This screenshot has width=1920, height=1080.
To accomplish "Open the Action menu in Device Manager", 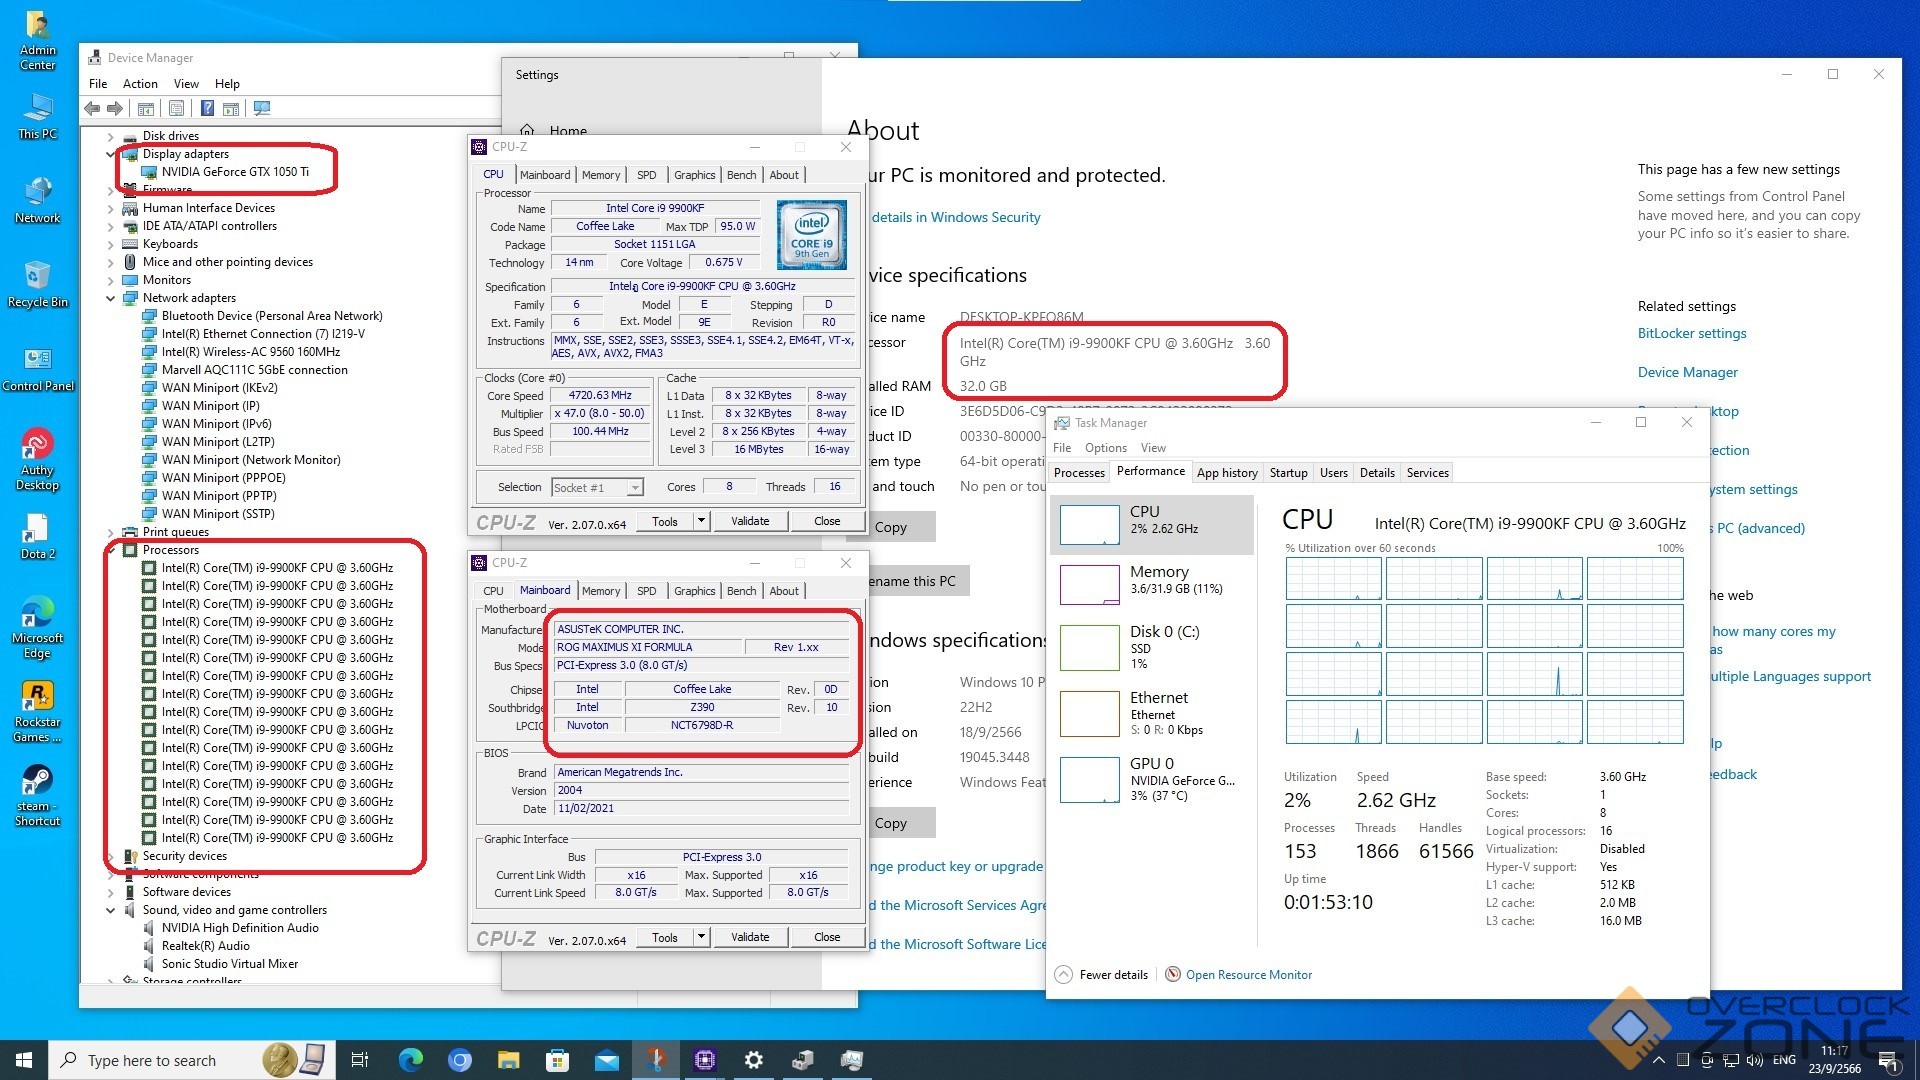I will (140, 84).
